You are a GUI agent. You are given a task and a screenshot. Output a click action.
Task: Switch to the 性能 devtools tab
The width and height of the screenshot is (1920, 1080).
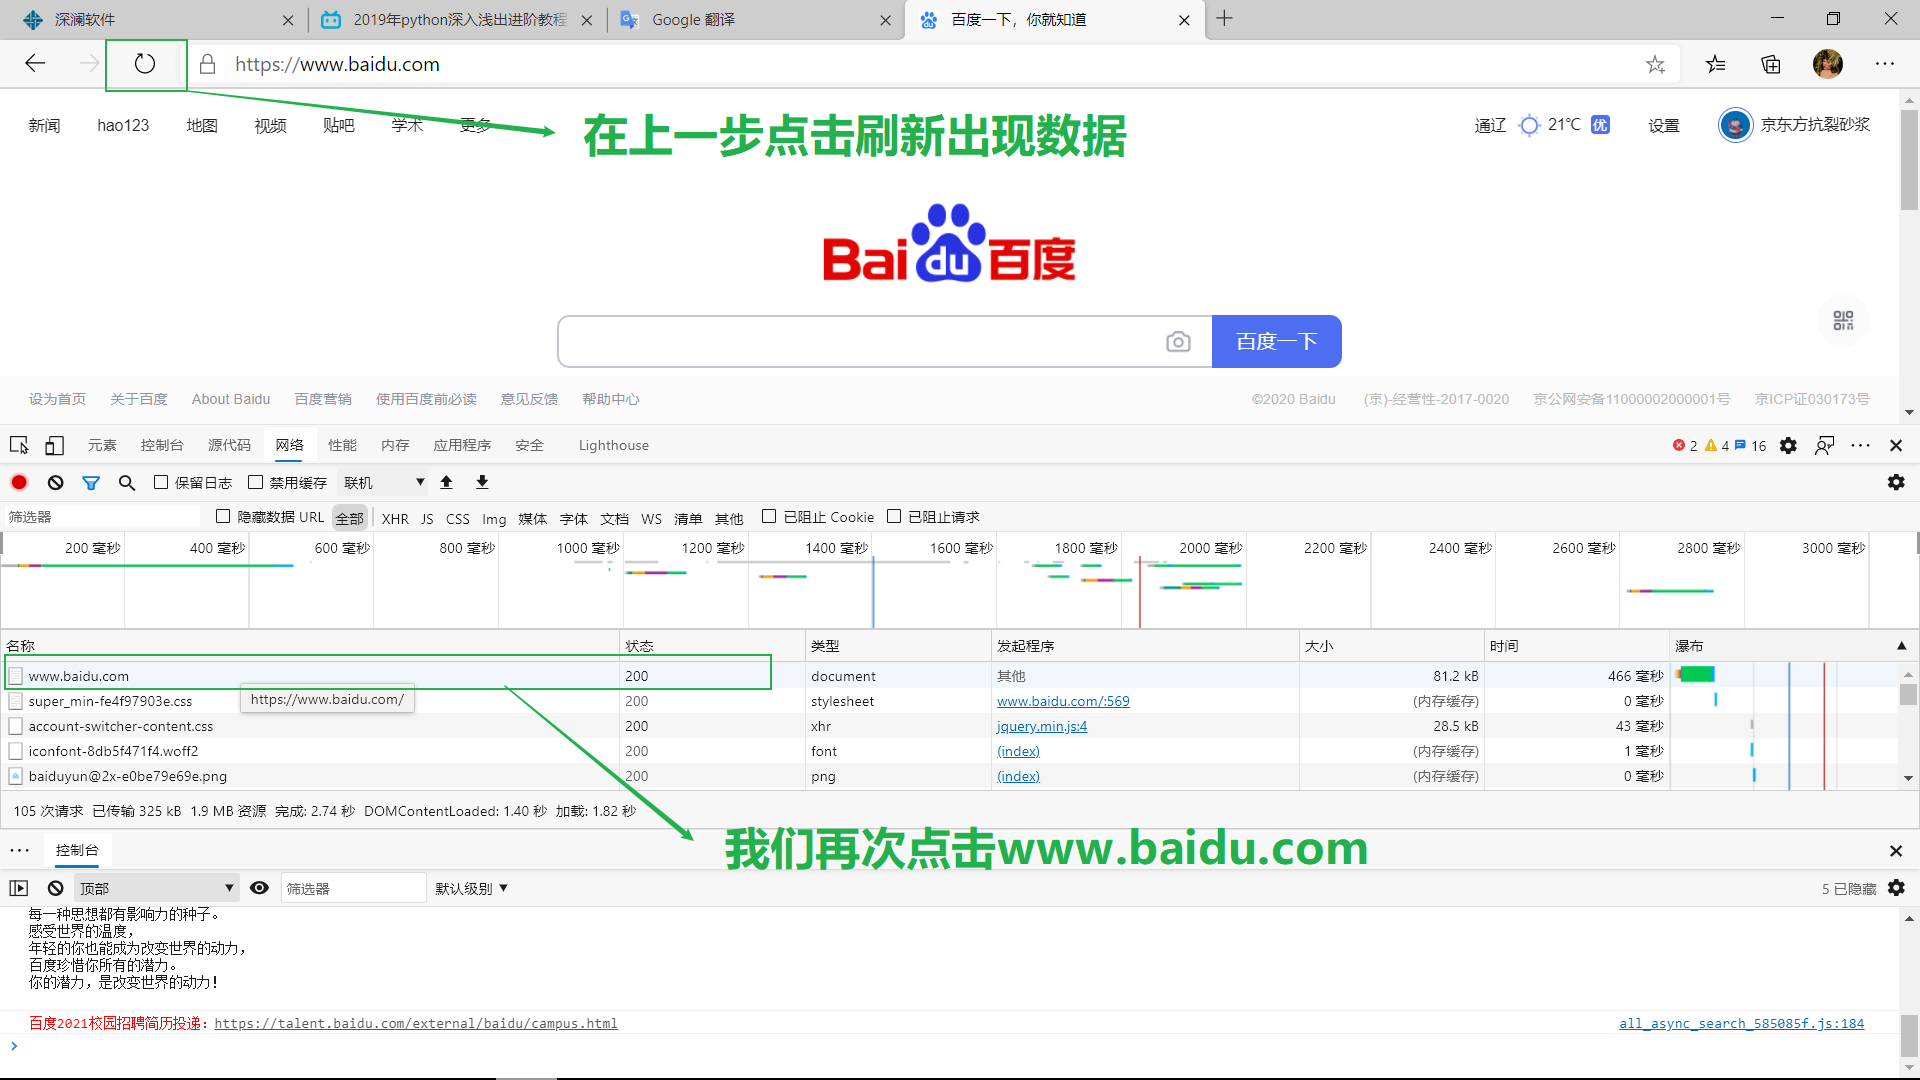point(342,446)
